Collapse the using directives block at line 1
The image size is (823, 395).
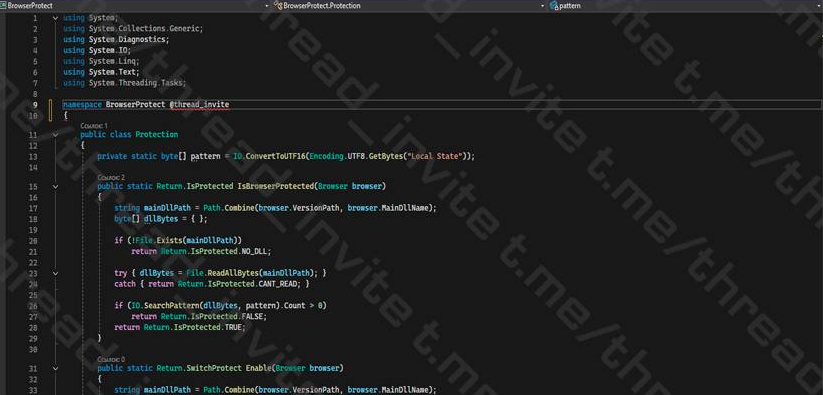tap(56, 18)
